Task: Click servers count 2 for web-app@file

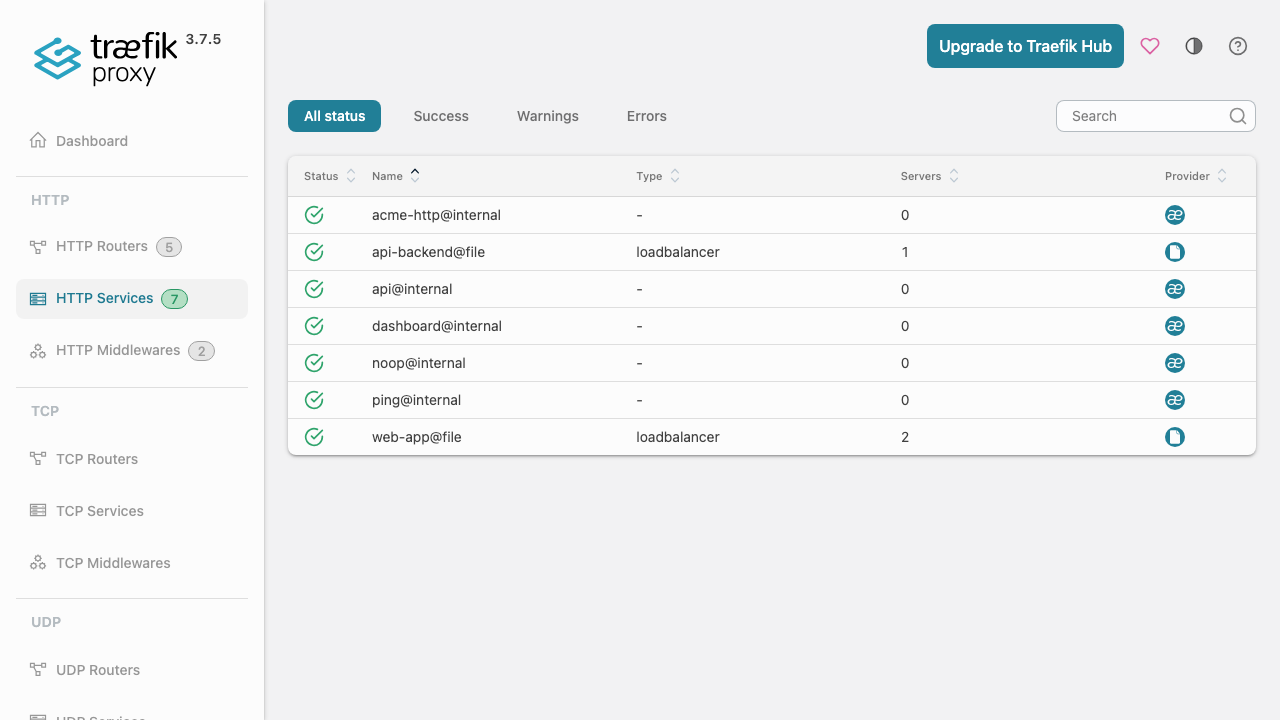Action: click(x=905, y=437)
